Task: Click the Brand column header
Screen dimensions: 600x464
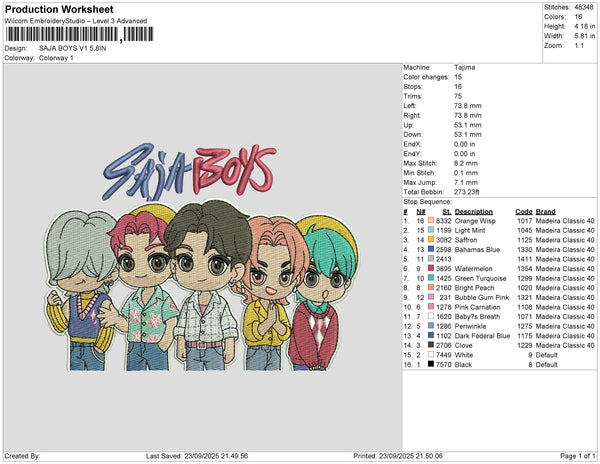Action: tap(546, 212)
